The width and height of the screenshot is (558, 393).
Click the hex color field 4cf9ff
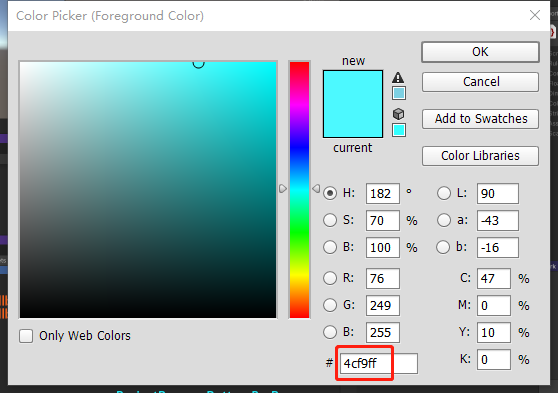tap(379, 363)
